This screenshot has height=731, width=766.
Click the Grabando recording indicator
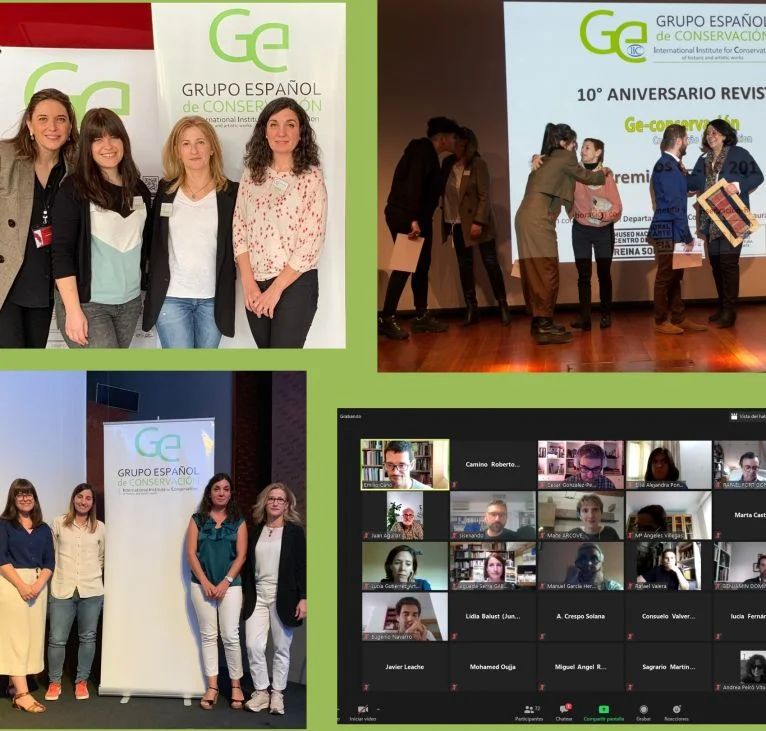[x=351, y=416]
